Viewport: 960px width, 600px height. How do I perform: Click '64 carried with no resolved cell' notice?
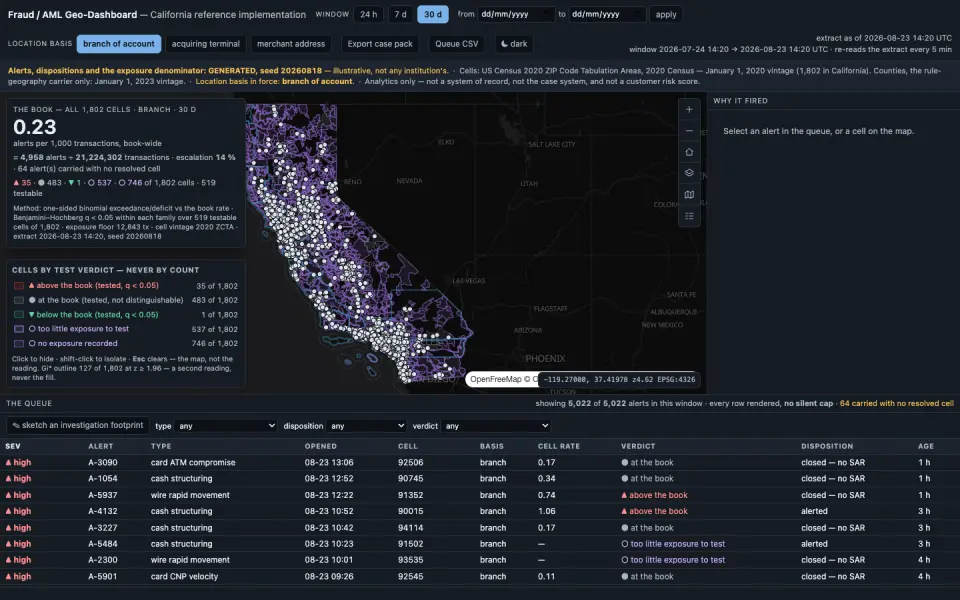(896, 403)
